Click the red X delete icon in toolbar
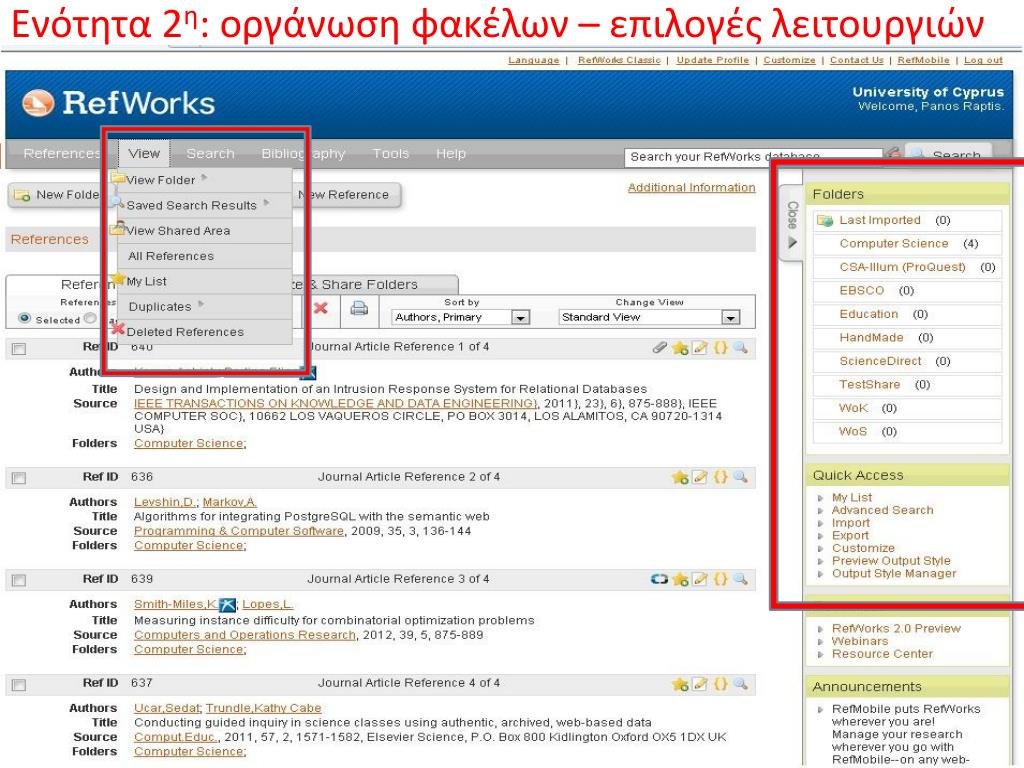 tap(321, 308)
